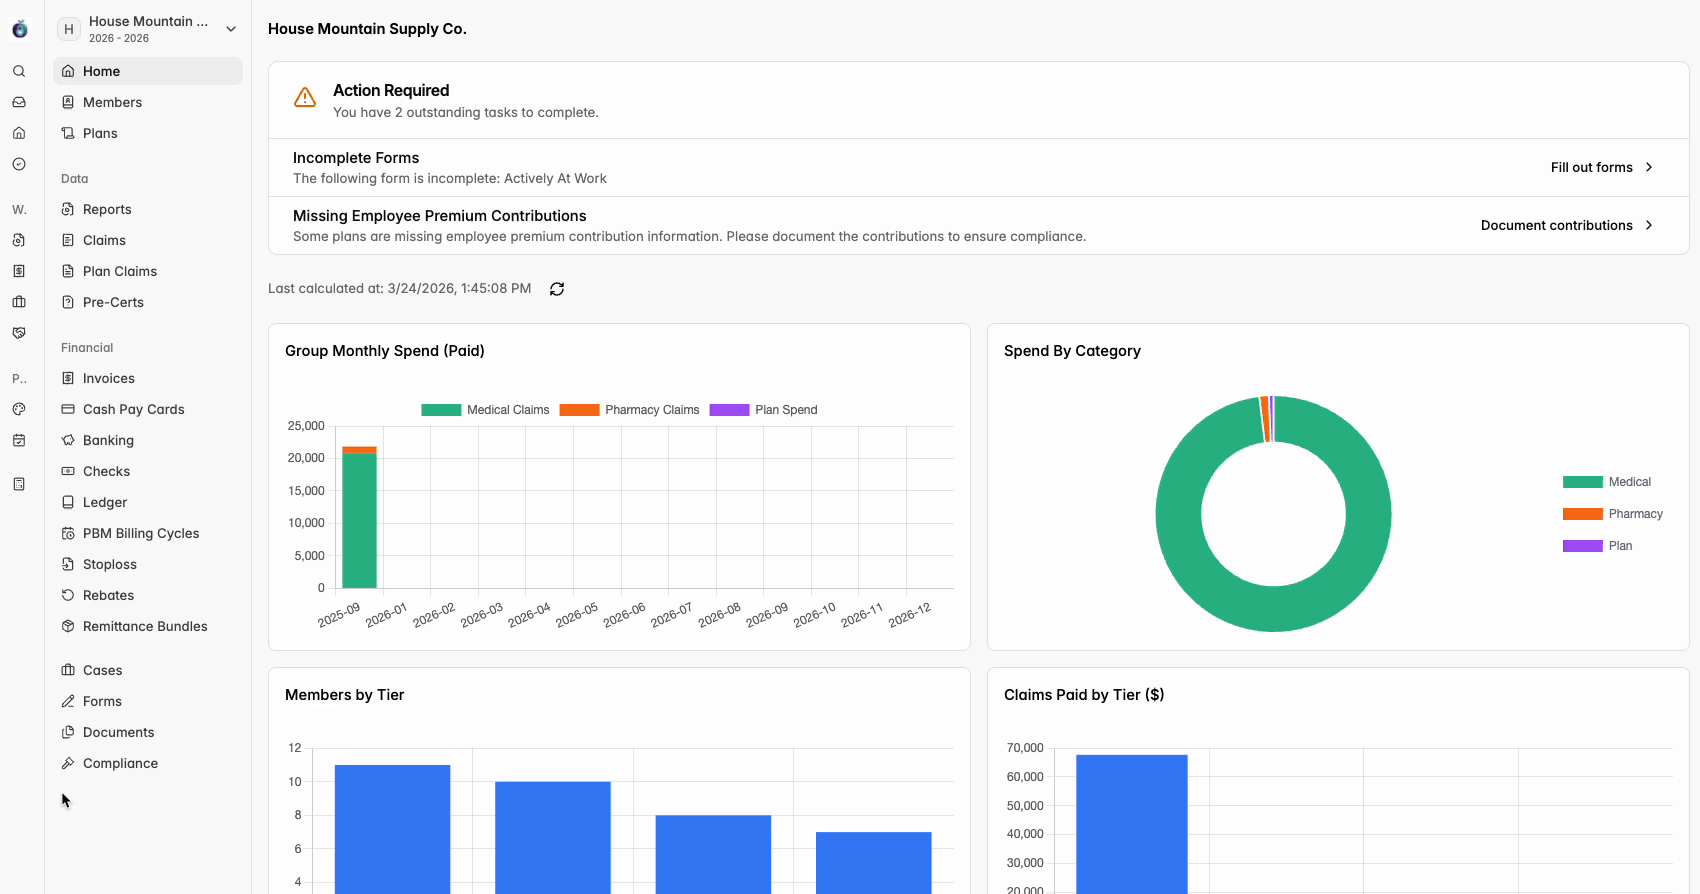Click the refresh calculation icon
Screen dimensions: 1700x894
click(x=557, y=289)
